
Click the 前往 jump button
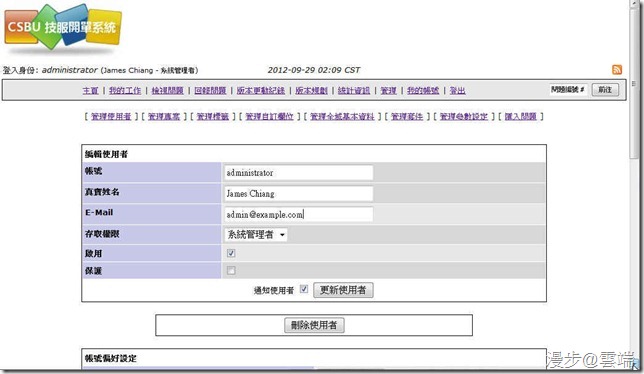click(x=605, y=89)
